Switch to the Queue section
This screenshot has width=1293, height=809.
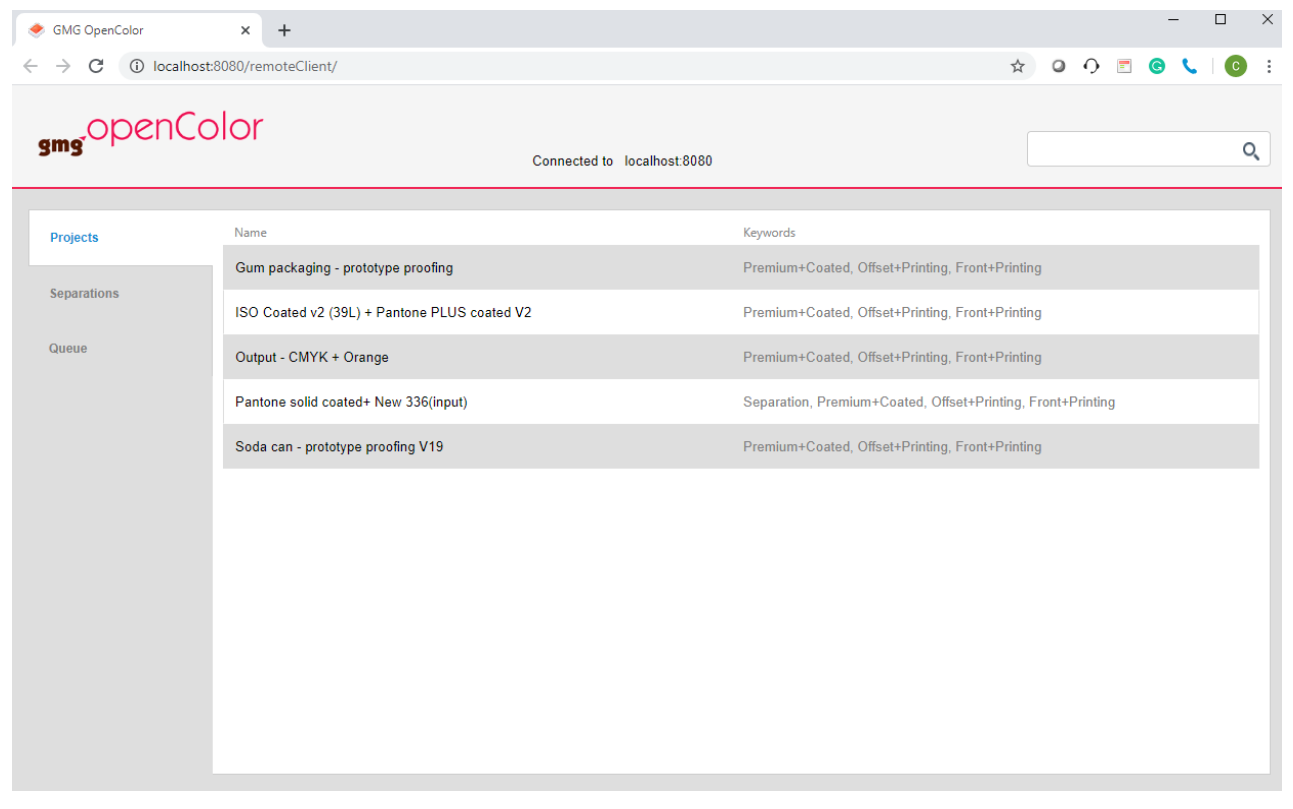coord(68,348)
